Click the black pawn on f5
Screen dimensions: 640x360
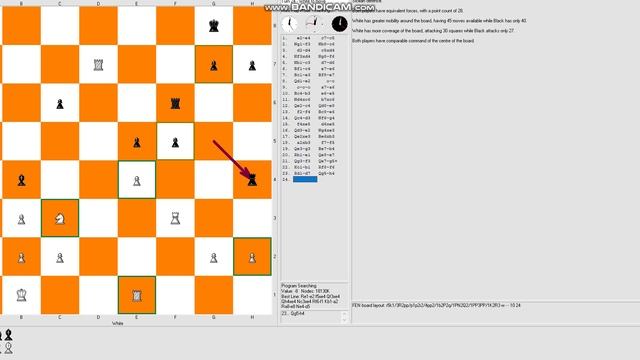175,142
